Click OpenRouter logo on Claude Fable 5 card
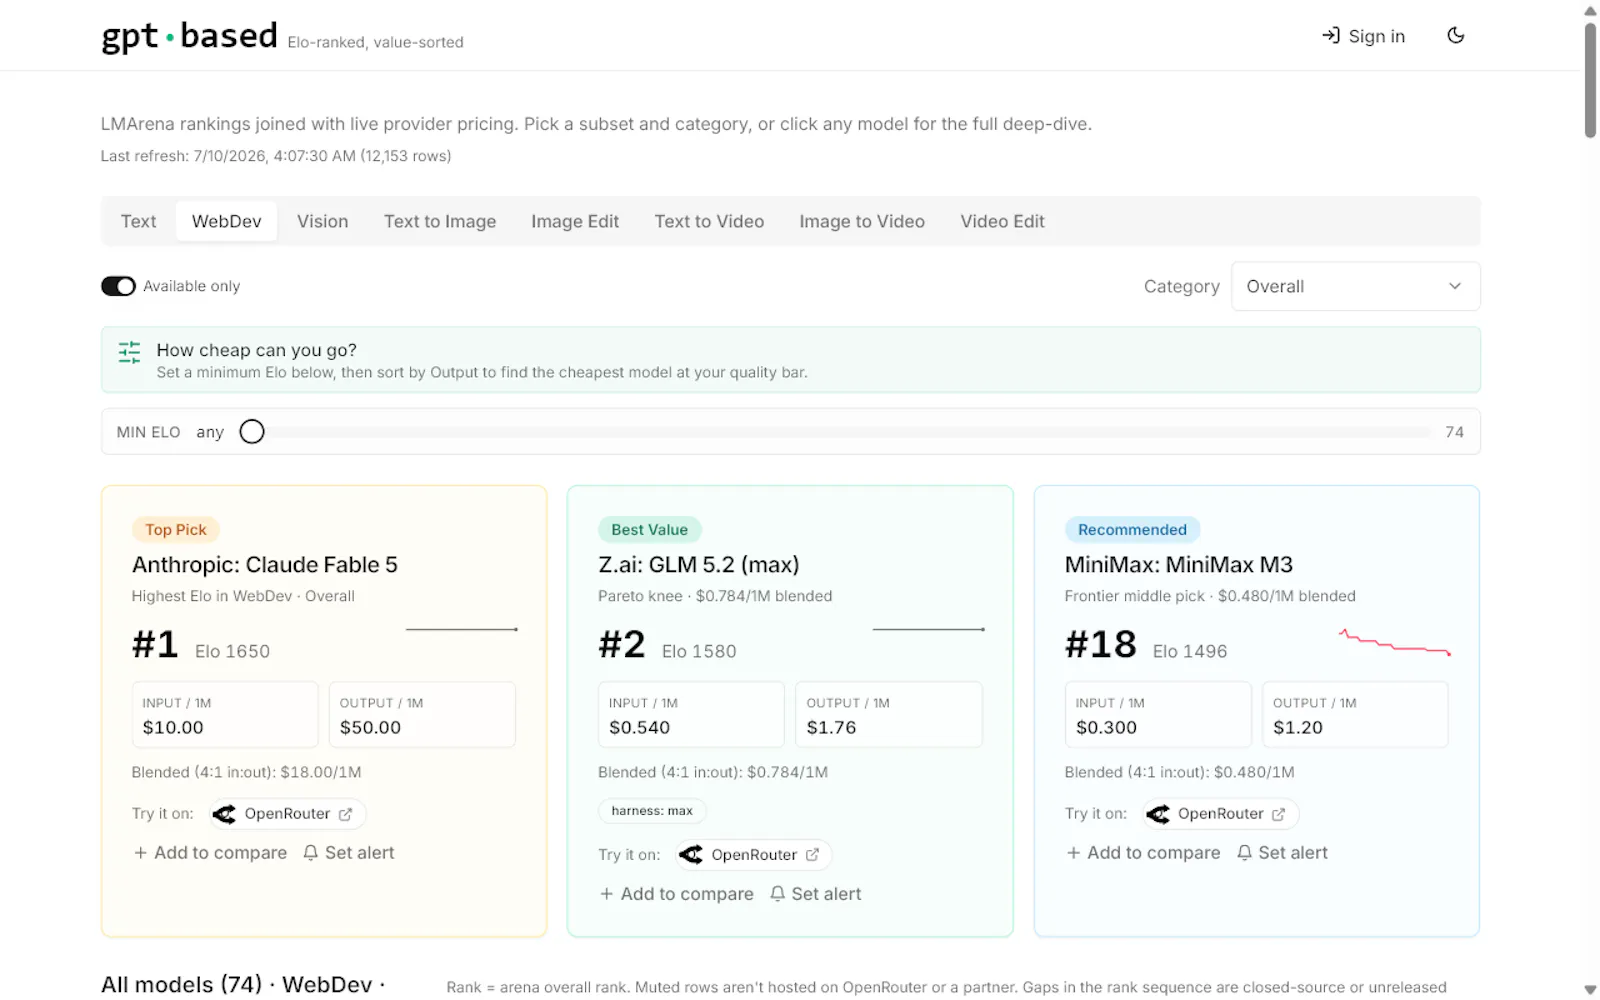 pyautogui.click(x=225, y=814)
